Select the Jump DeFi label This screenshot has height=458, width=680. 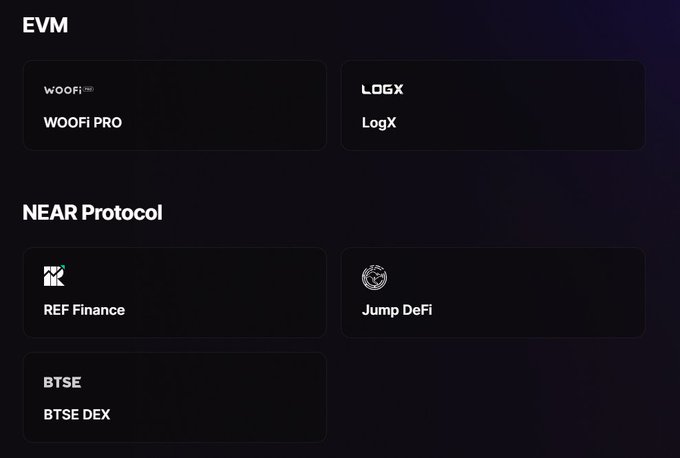pyautogui.click(x=397, y=310)
